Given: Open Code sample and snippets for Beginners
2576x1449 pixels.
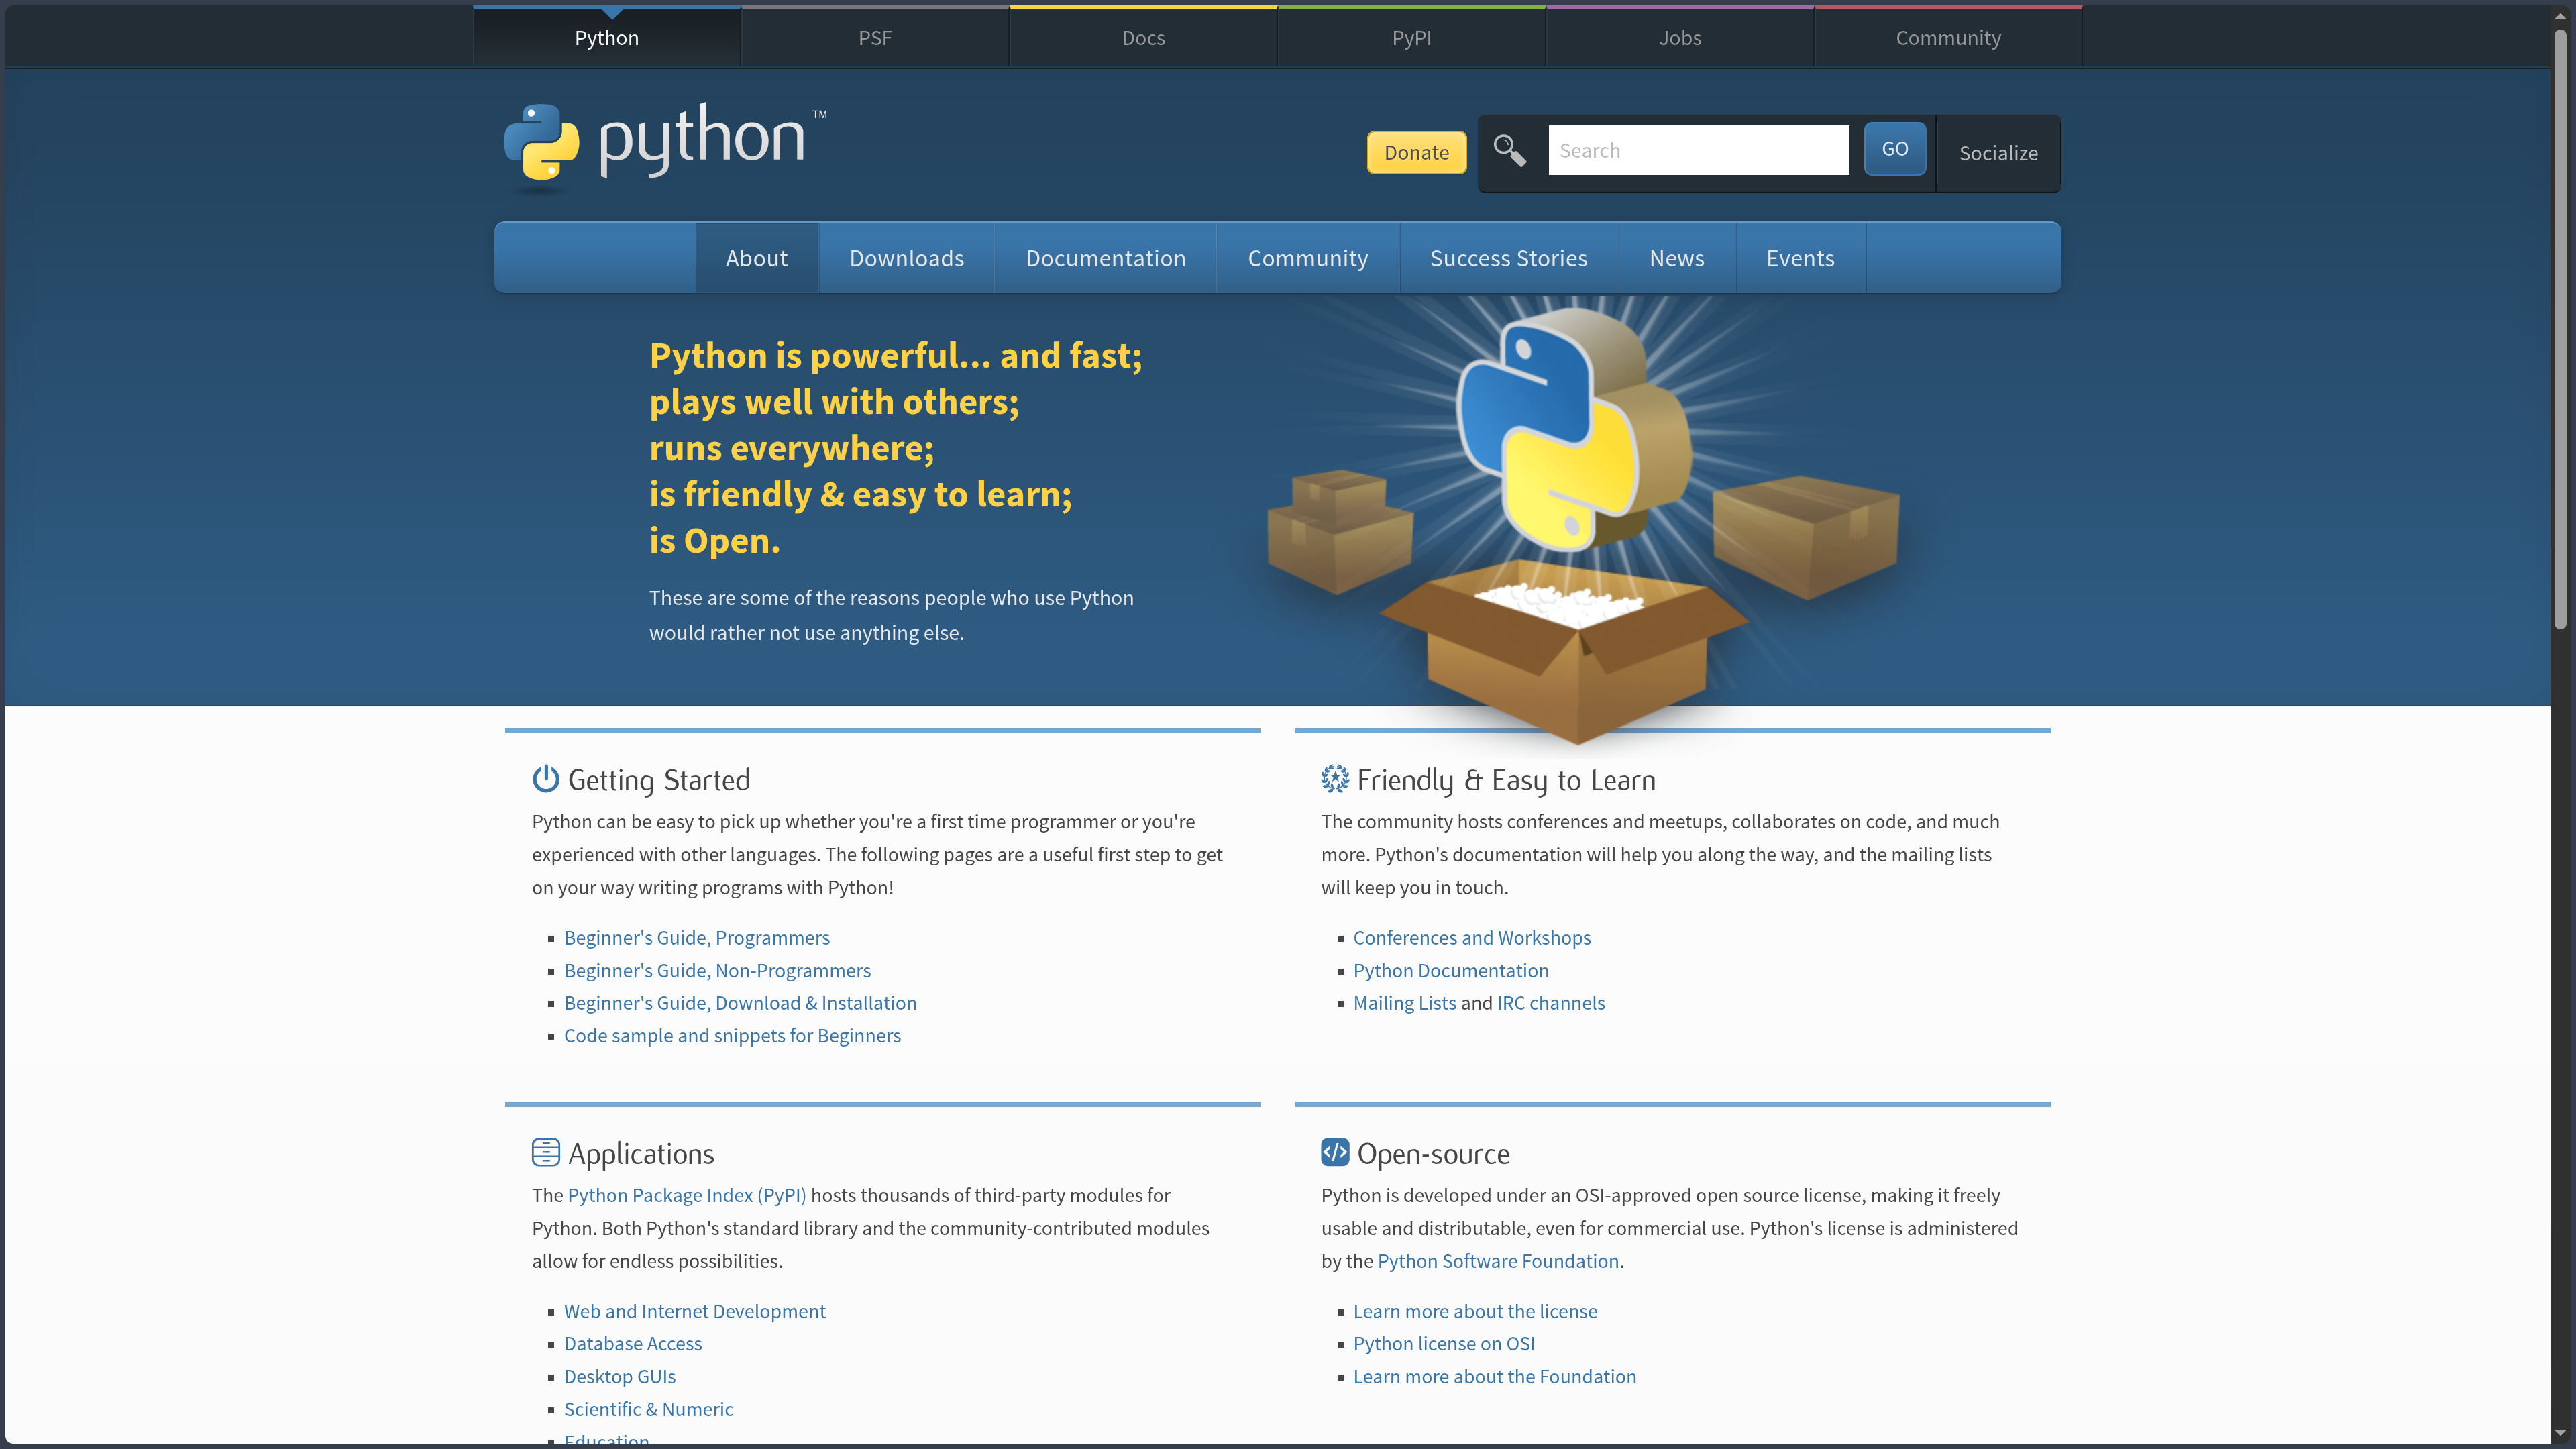Looking at the screenshot, I should (x=732, y=1035).
